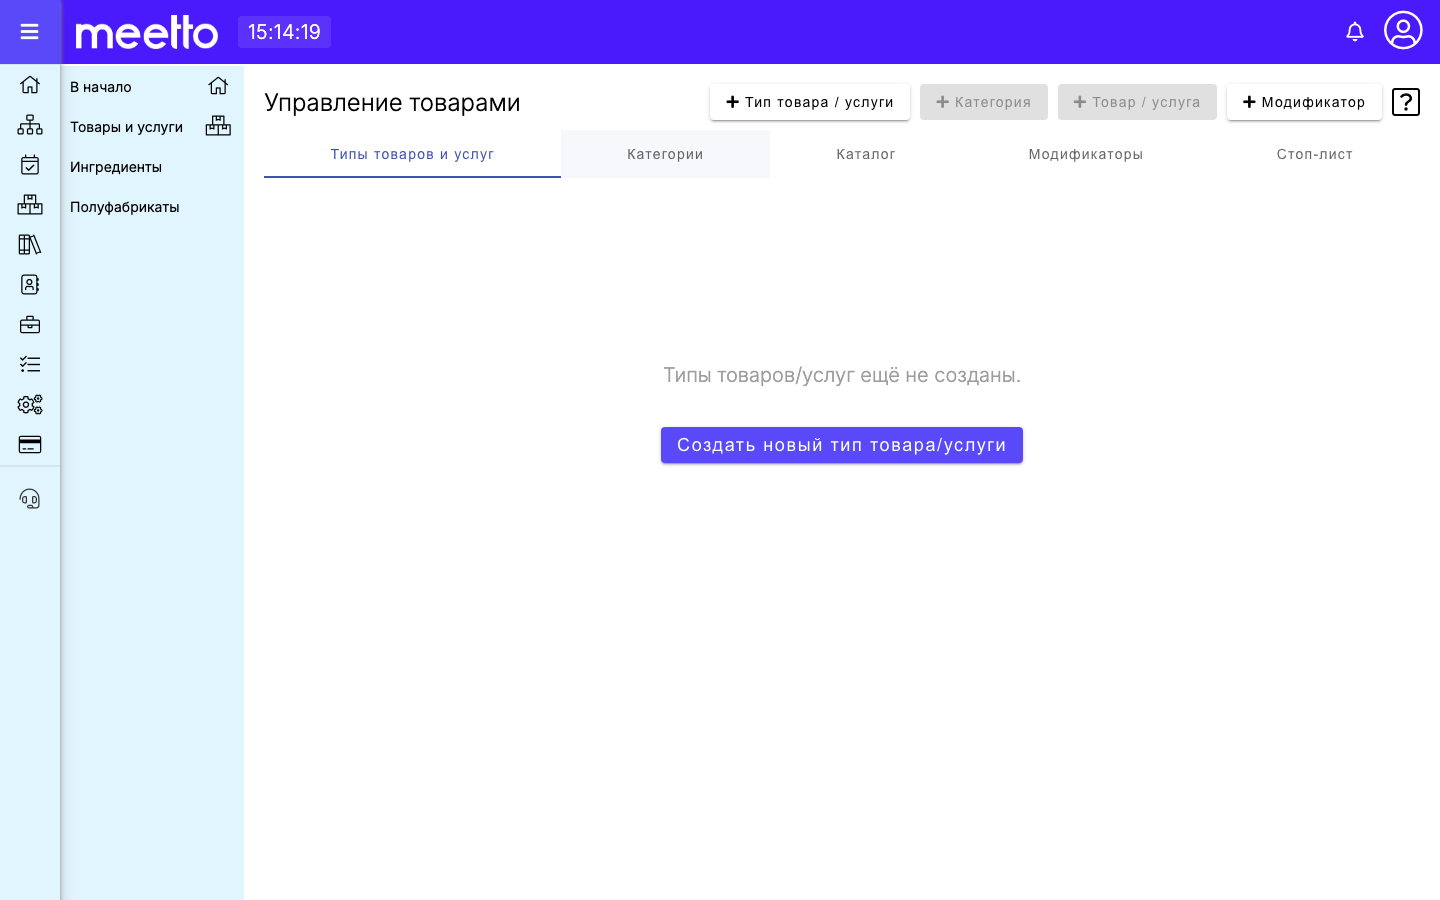The height and width of the screenshot is (900, 1440).
Task: Open the support headset icon
Action: (30, 499)
